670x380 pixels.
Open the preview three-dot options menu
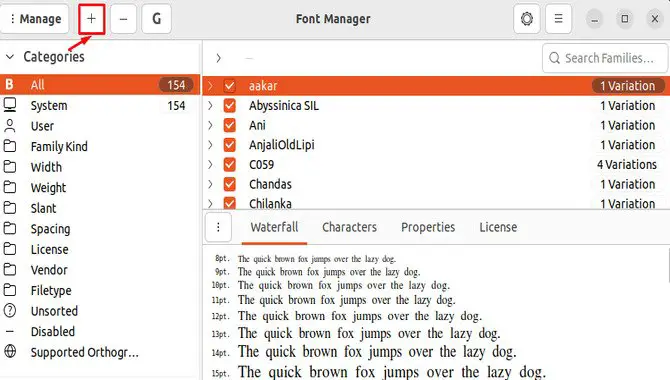coord(218,227)
